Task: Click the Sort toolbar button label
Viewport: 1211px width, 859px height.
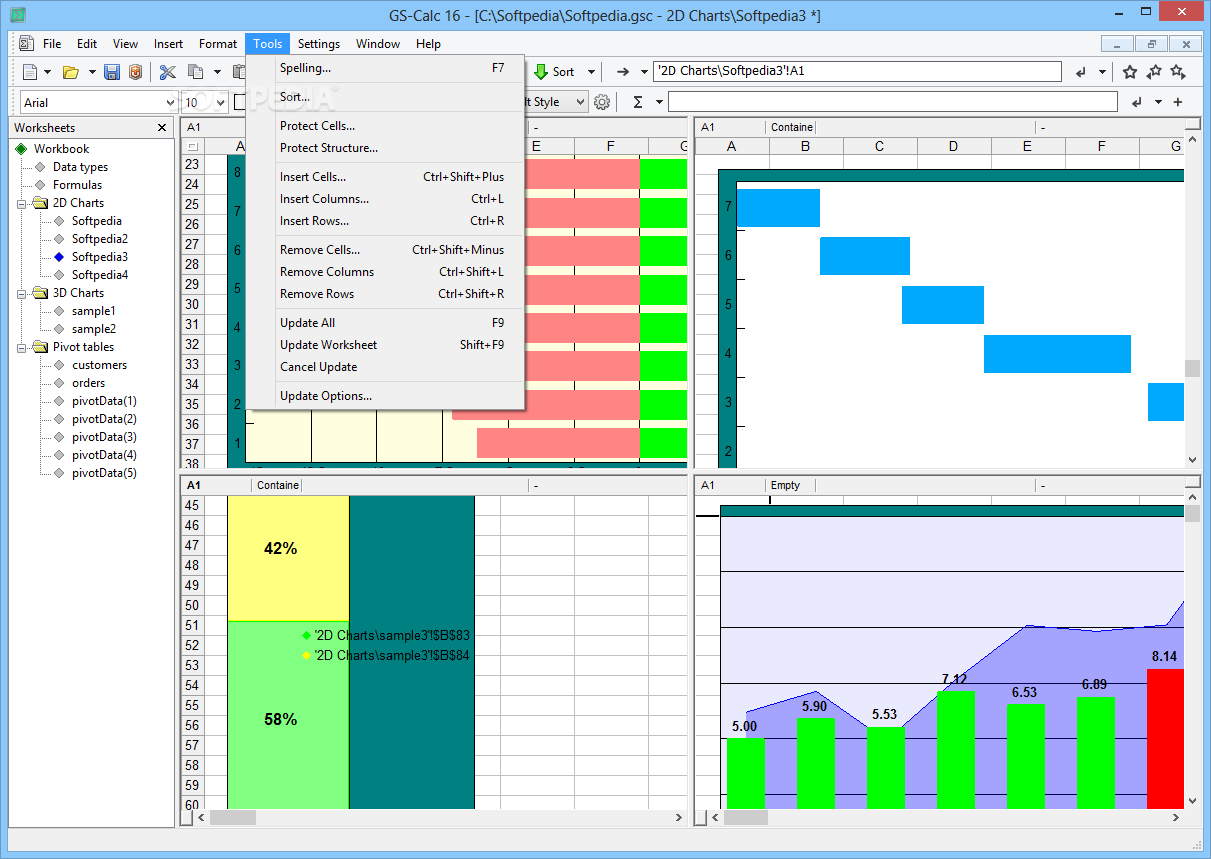Action: (x=564, y=72)
